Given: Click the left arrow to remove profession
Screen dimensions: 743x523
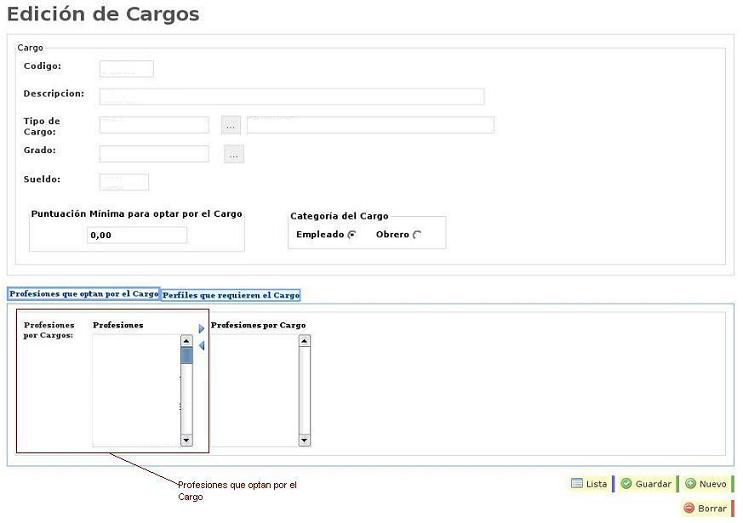Looking at the screenshot, I should pos(201,346).
